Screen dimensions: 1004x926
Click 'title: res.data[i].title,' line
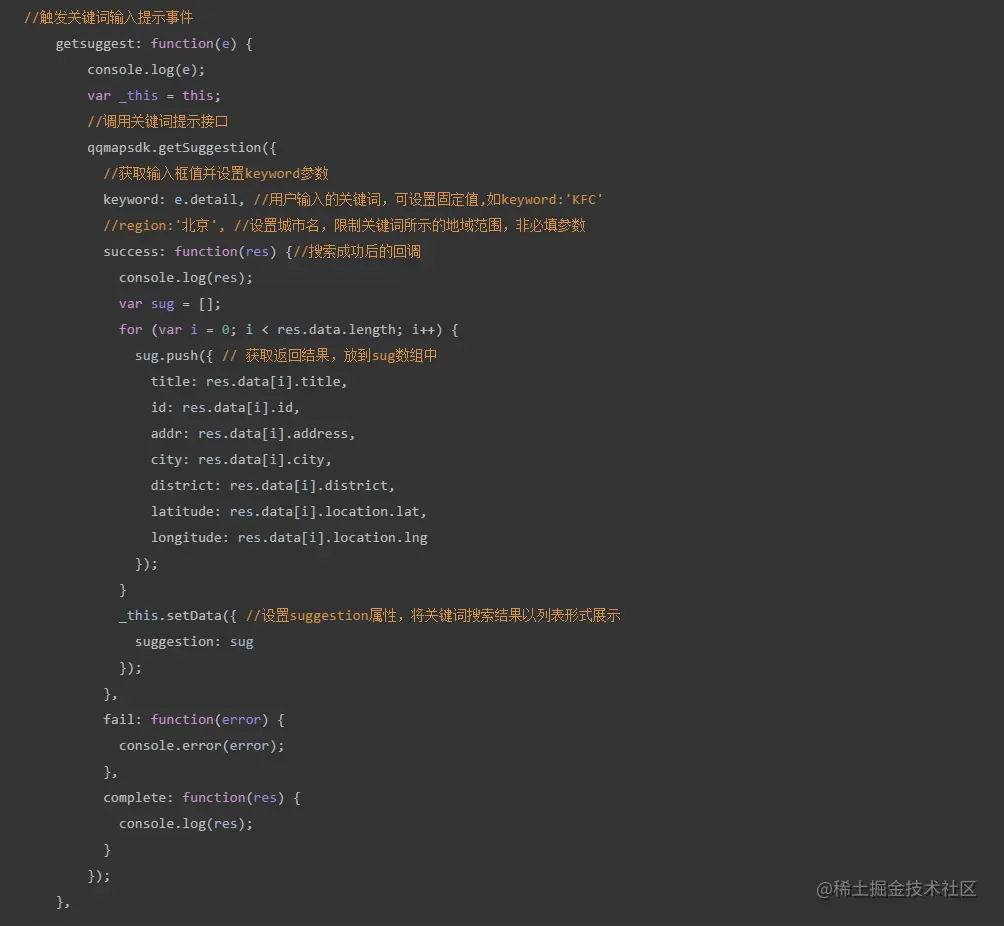pyautogui.click(x=249, y=382)
